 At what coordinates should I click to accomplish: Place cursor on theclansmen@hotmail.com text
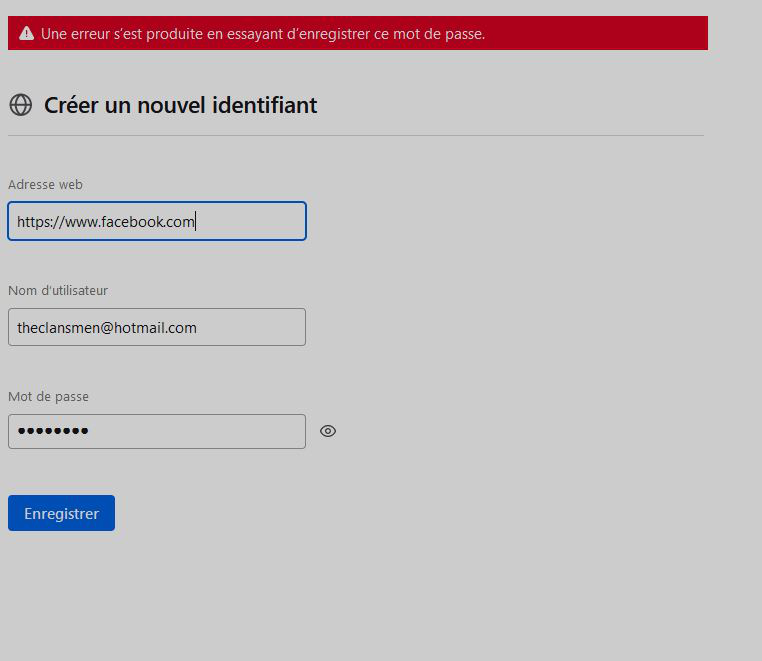click(107, 328)
